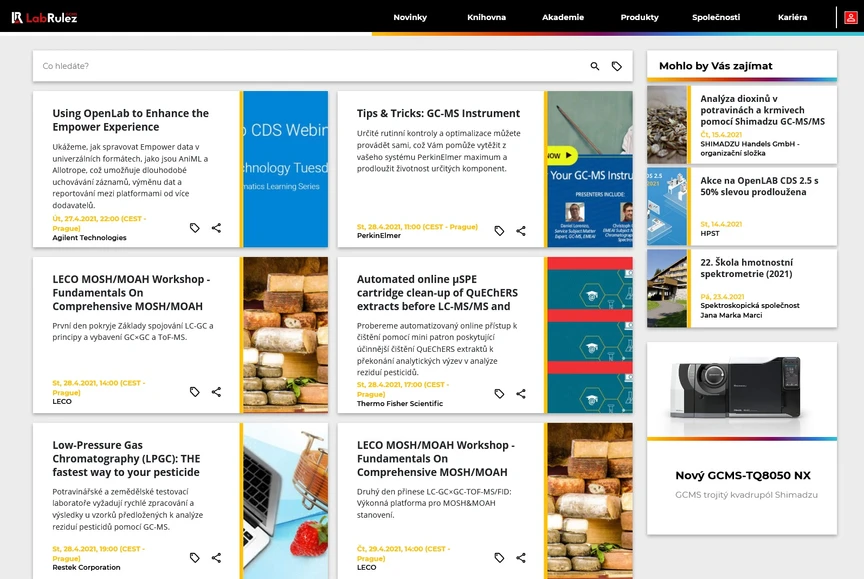Share the LECO workshop card dated 29.4.2021
Image resolution: width=864 pixels, height=579 pixels.
521,558
